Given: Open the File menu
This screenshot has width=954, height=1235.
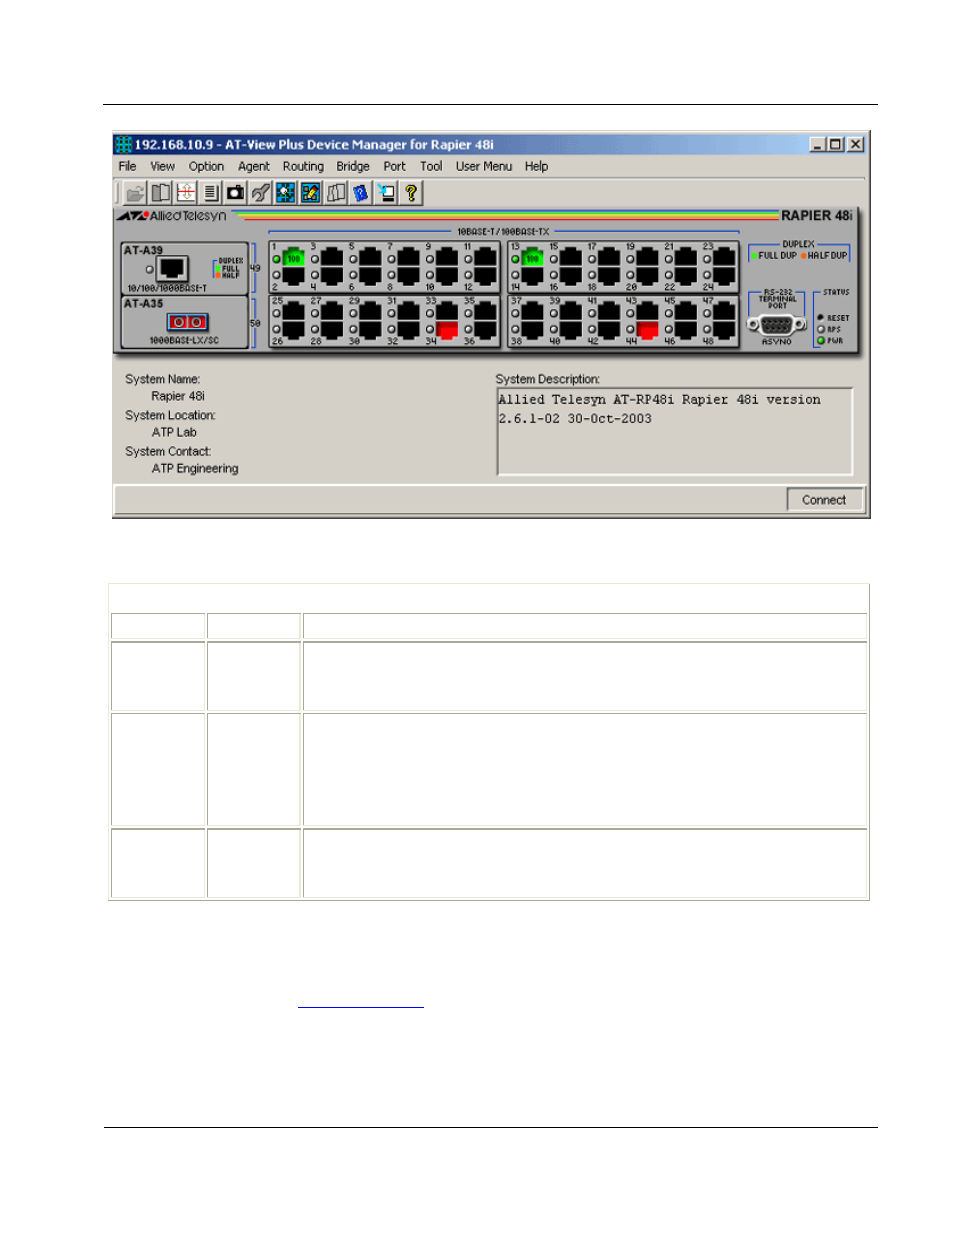Looking at the screenshot, I should tap(127, 167).
